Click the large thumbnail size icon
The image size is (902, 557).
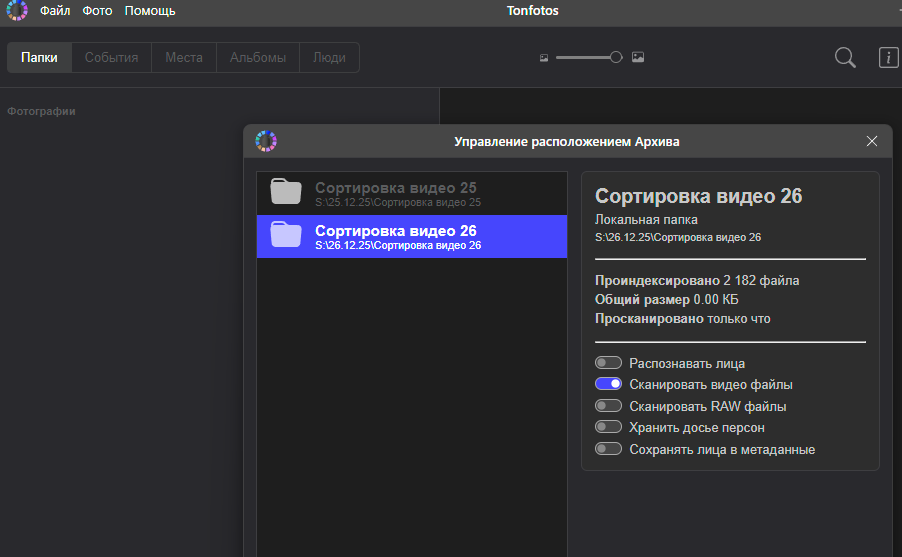(x=638, y=58)
